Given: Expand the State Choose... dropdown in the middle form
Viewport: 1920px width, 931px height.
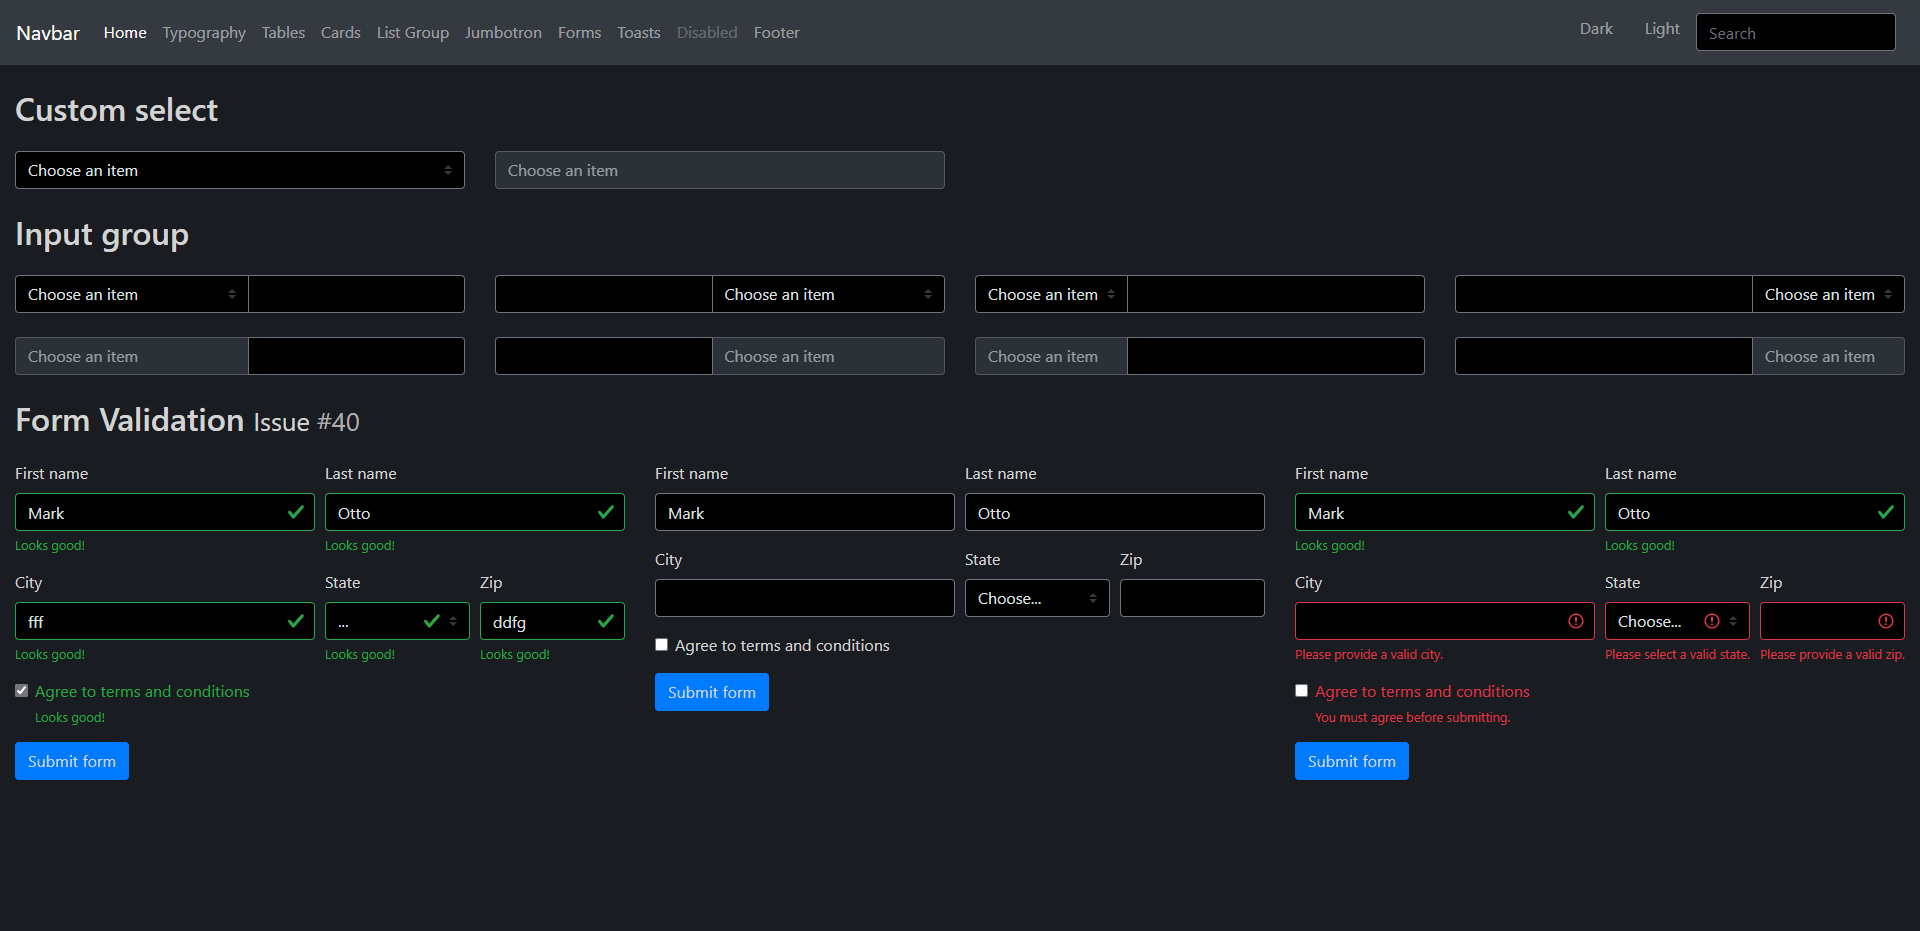Looking at the screenshot, I should pos(1036,598).
